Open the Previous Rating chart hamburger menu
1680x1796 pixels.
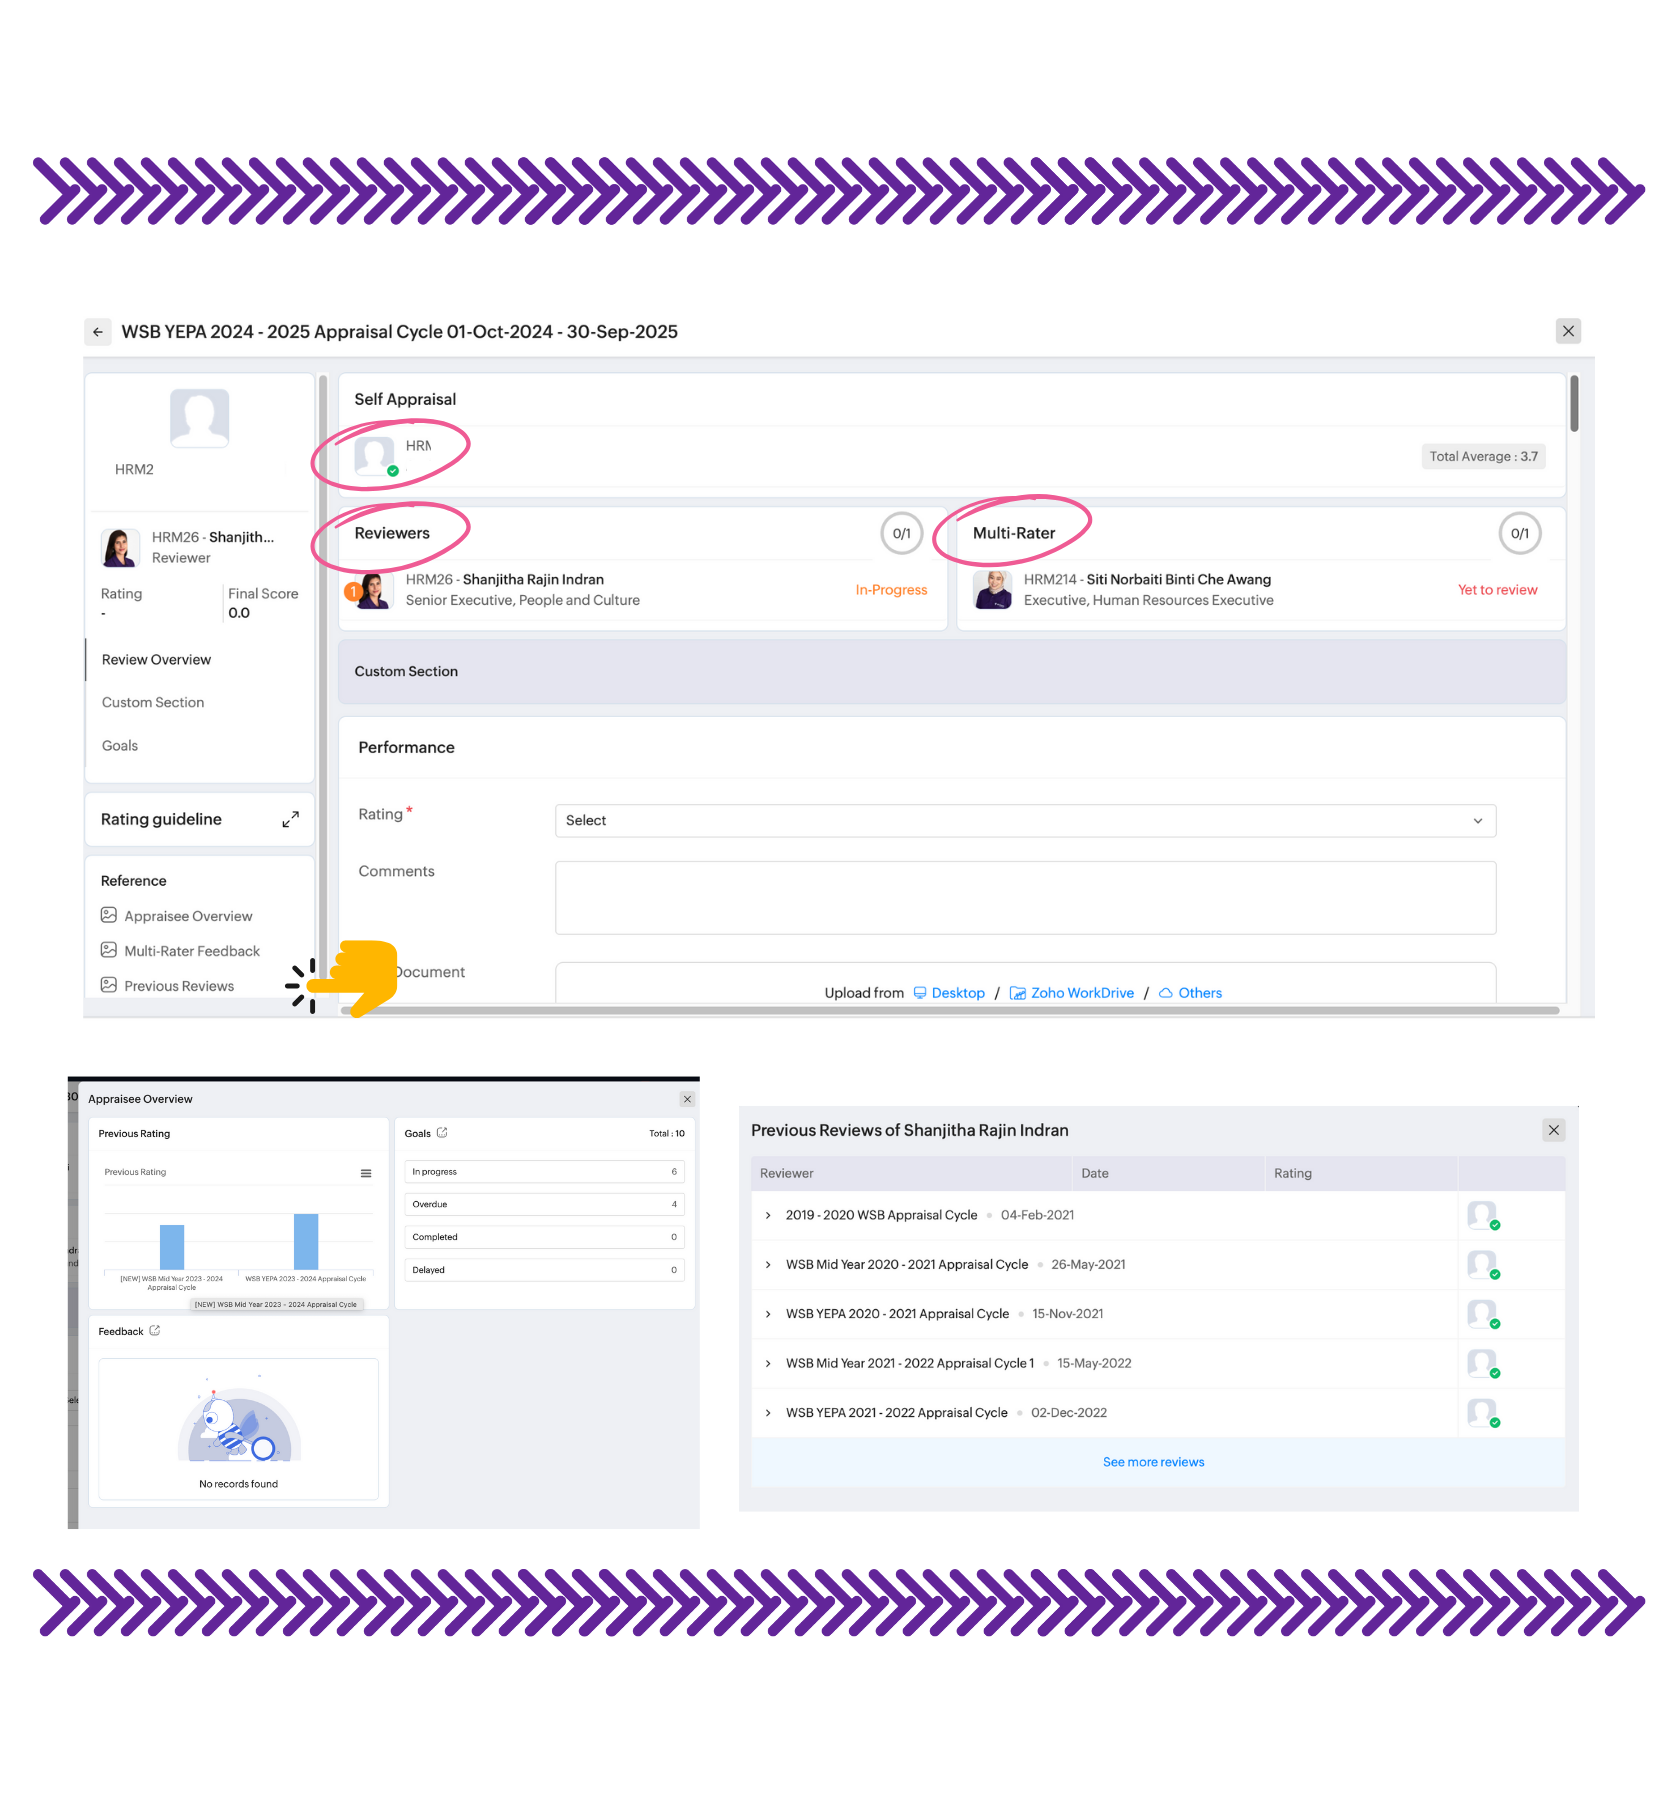click(366, 1173)
